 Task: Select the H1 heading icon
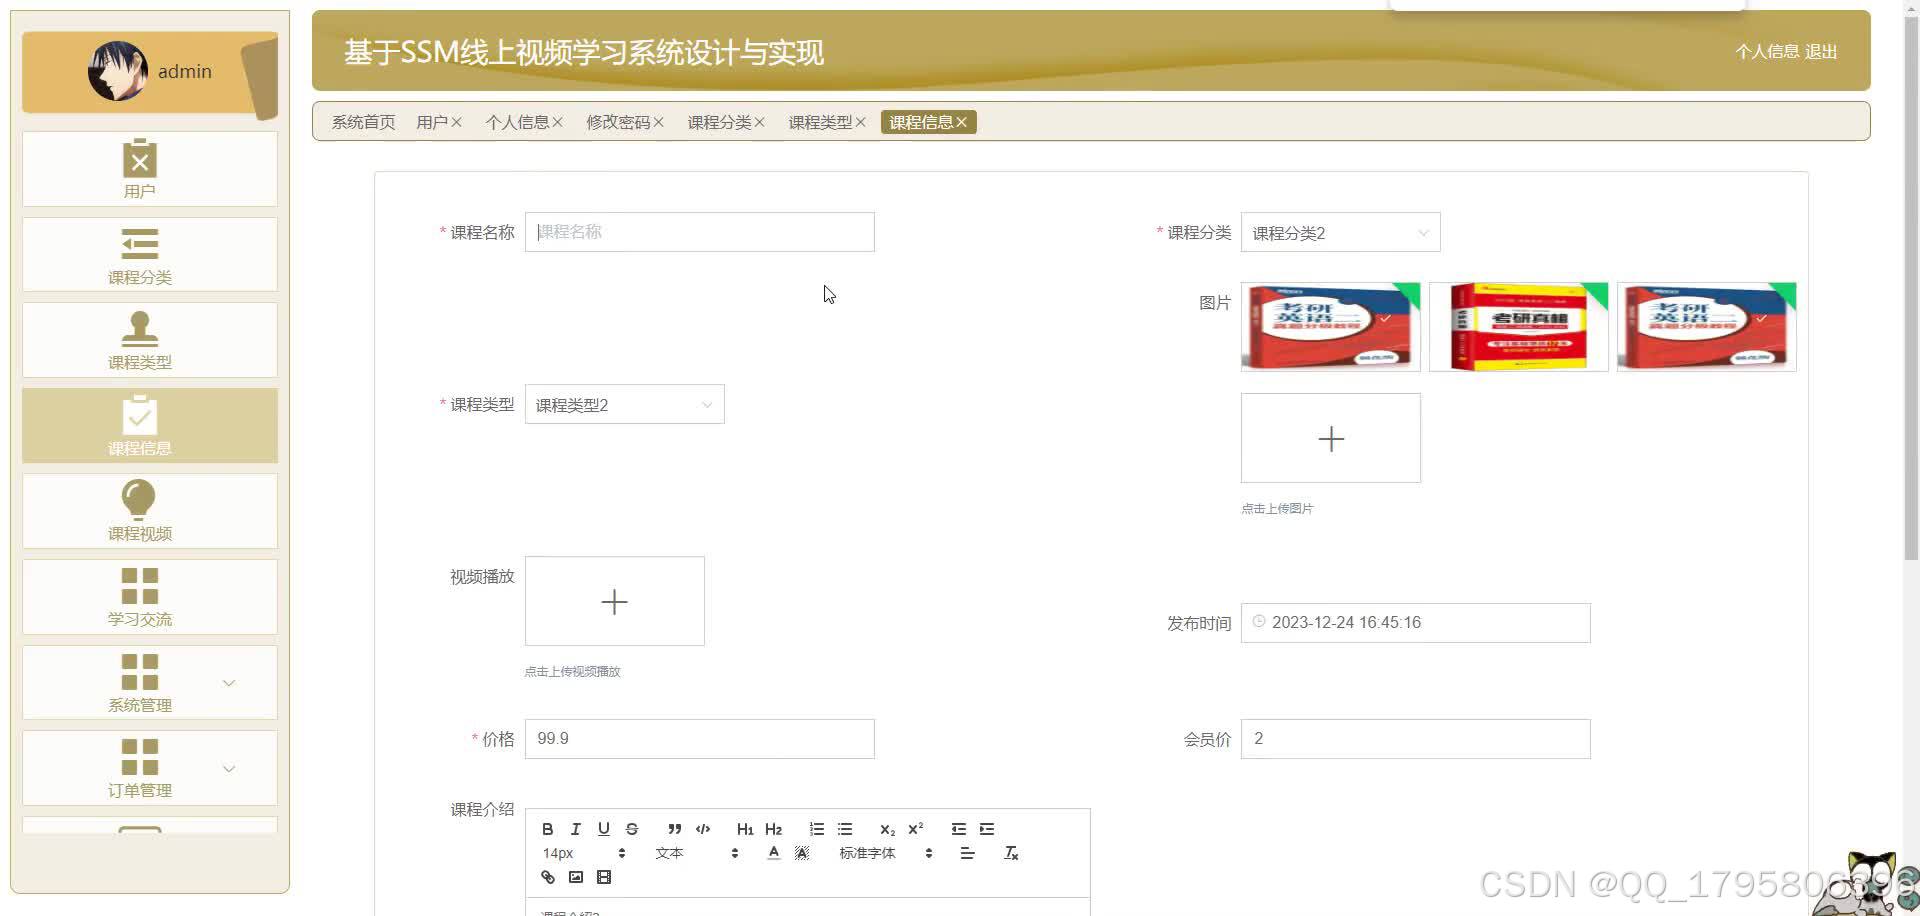coord(744,828)
